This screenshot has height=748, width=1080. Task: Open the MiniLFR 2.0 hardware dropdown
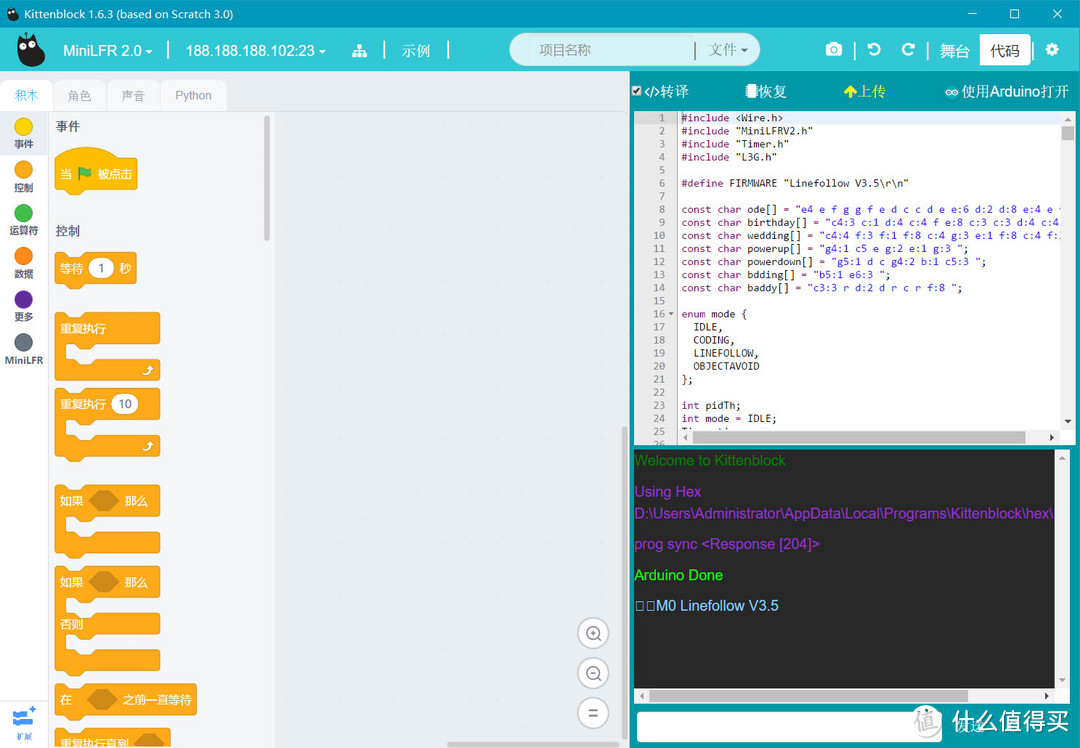107,50
